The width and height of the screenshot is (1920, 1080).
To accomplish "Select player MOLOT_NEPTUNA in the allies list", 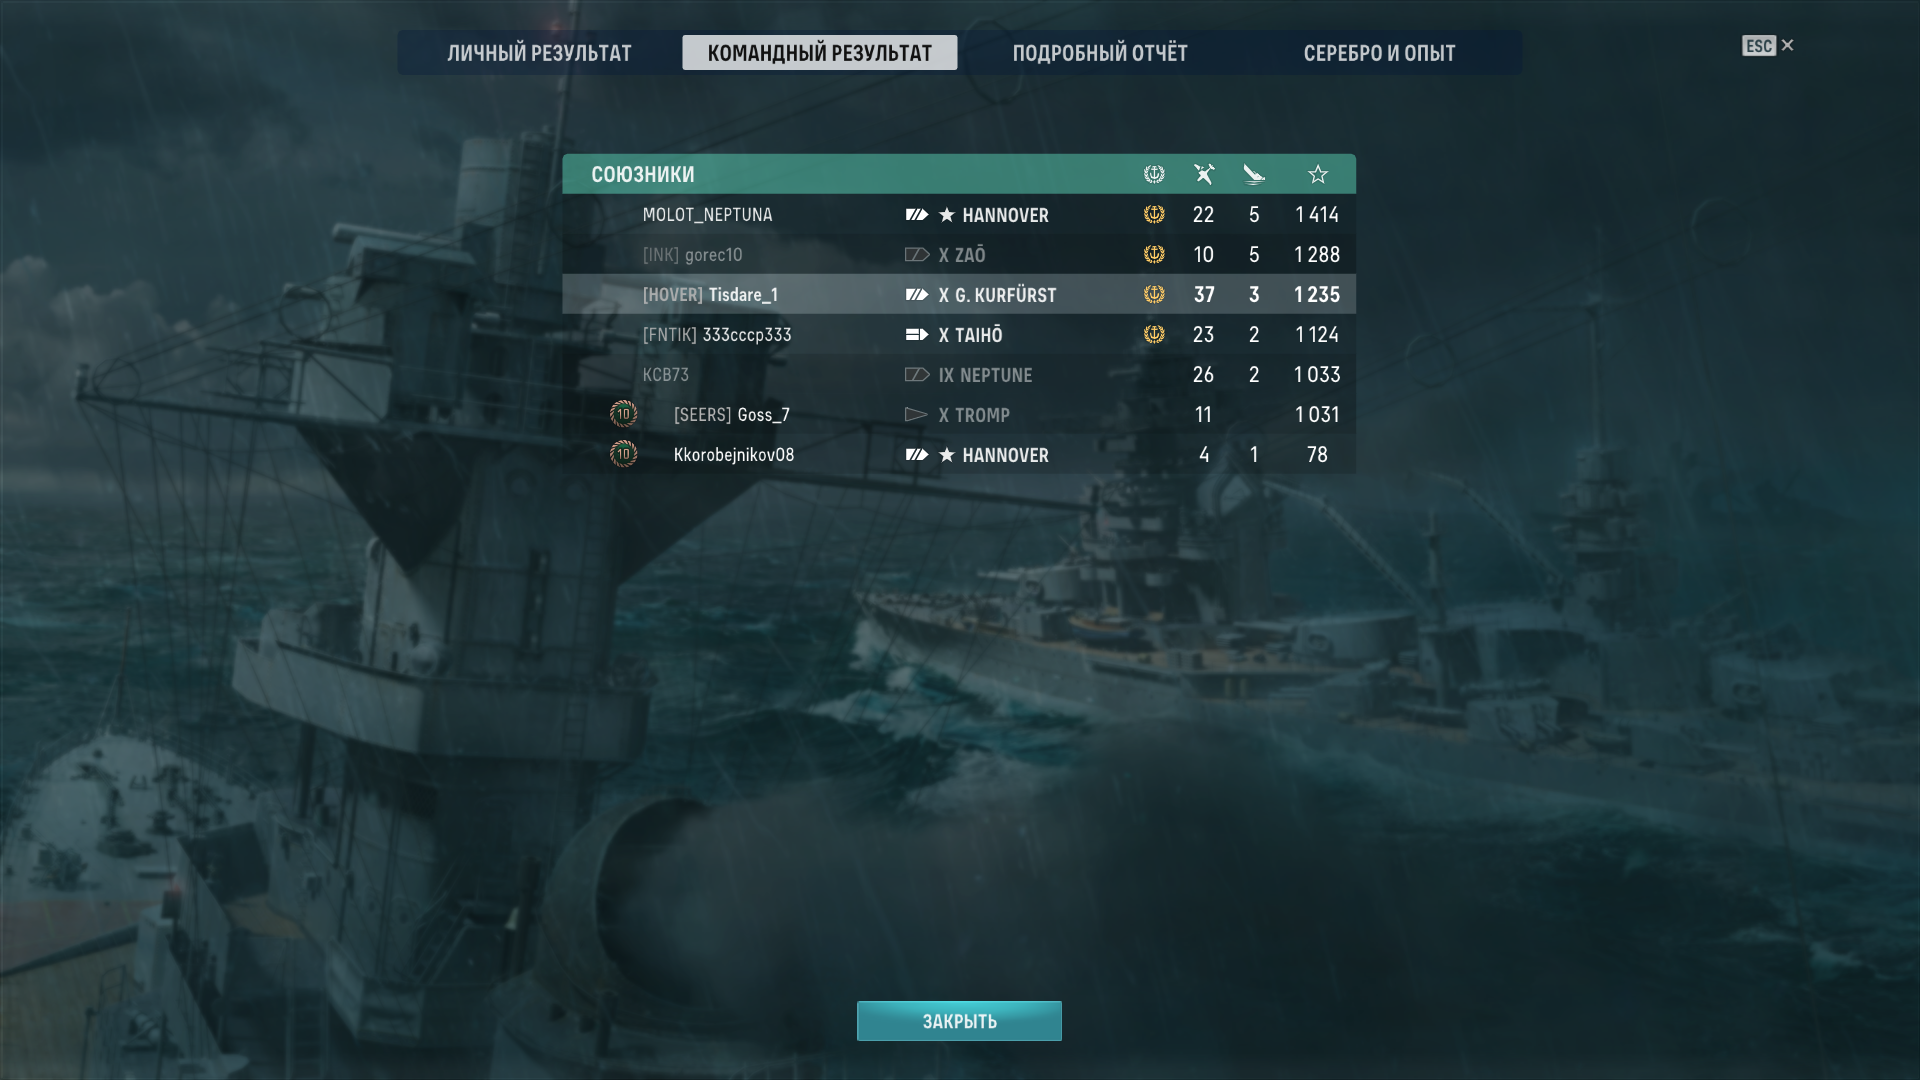I will point(959,214).
